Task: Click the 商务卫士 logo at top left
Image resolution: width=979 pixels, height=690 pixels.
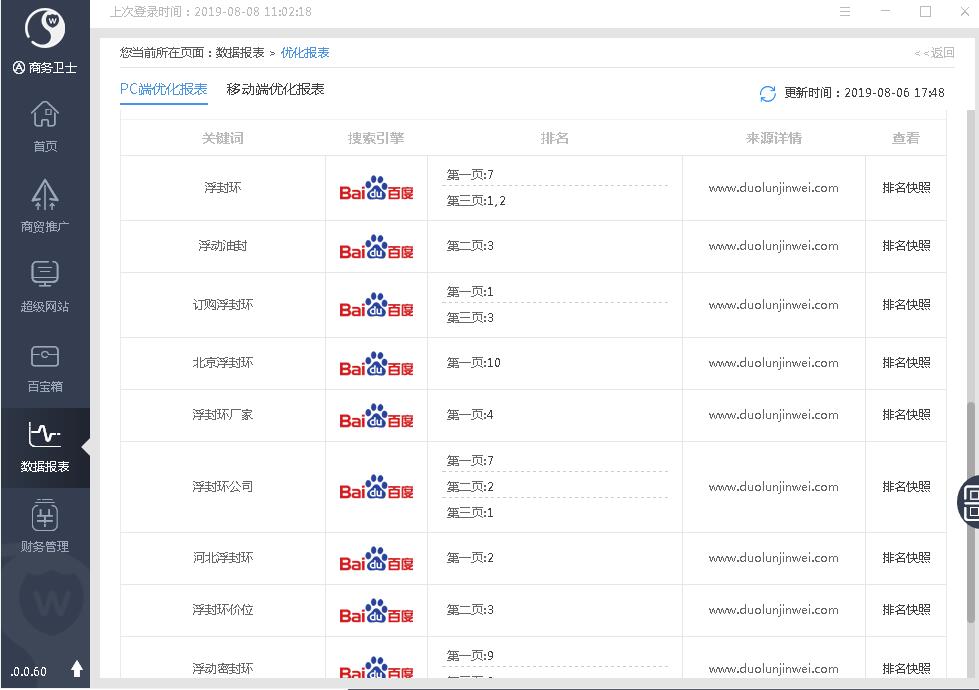Action: point(45,30)
